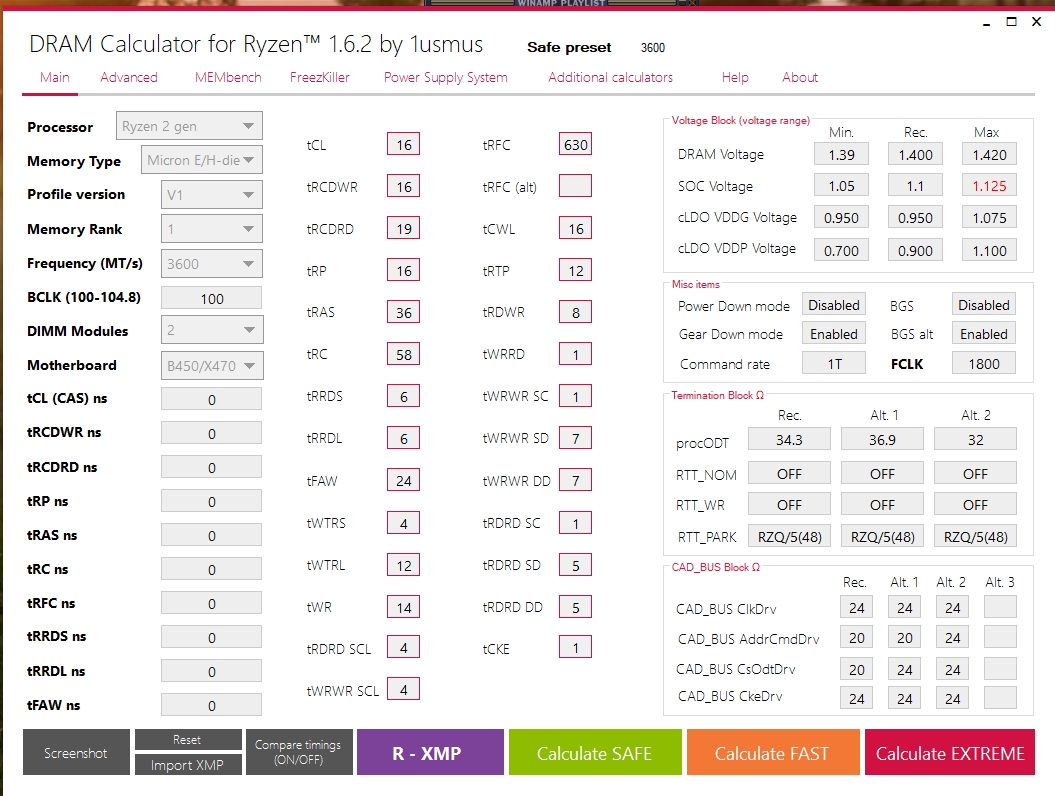Click DRAM Voltage Rec. value 1.400

click(915, 154)
